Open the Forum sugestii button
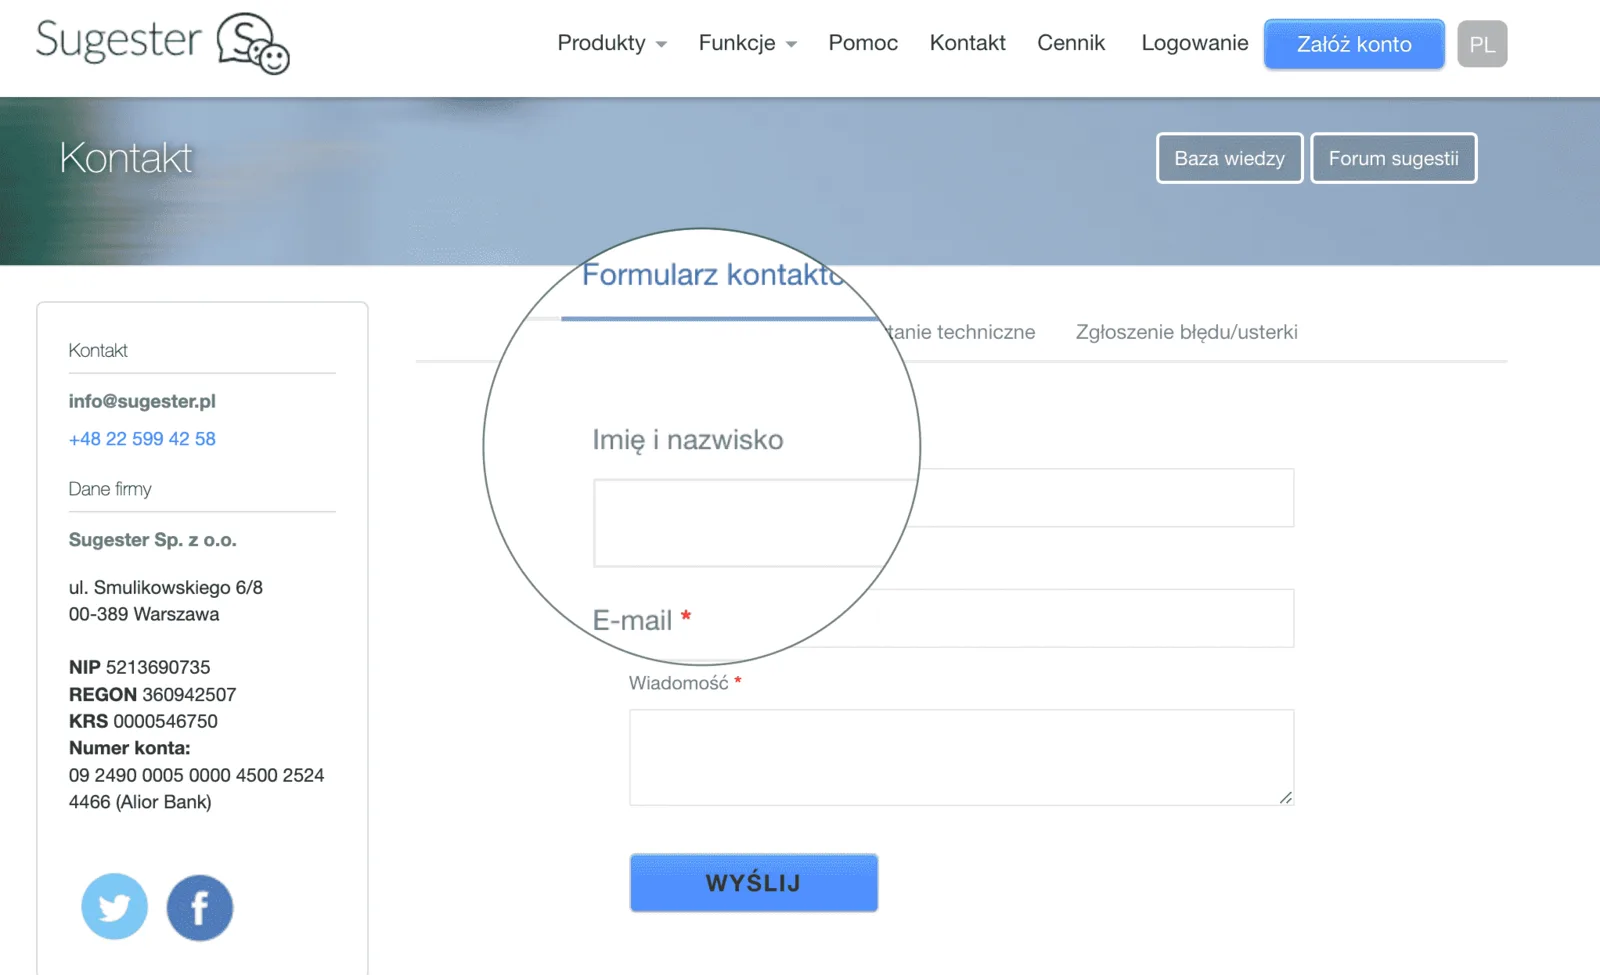This screenshot has height=975, width=1600. click(x=1393, y=158)
